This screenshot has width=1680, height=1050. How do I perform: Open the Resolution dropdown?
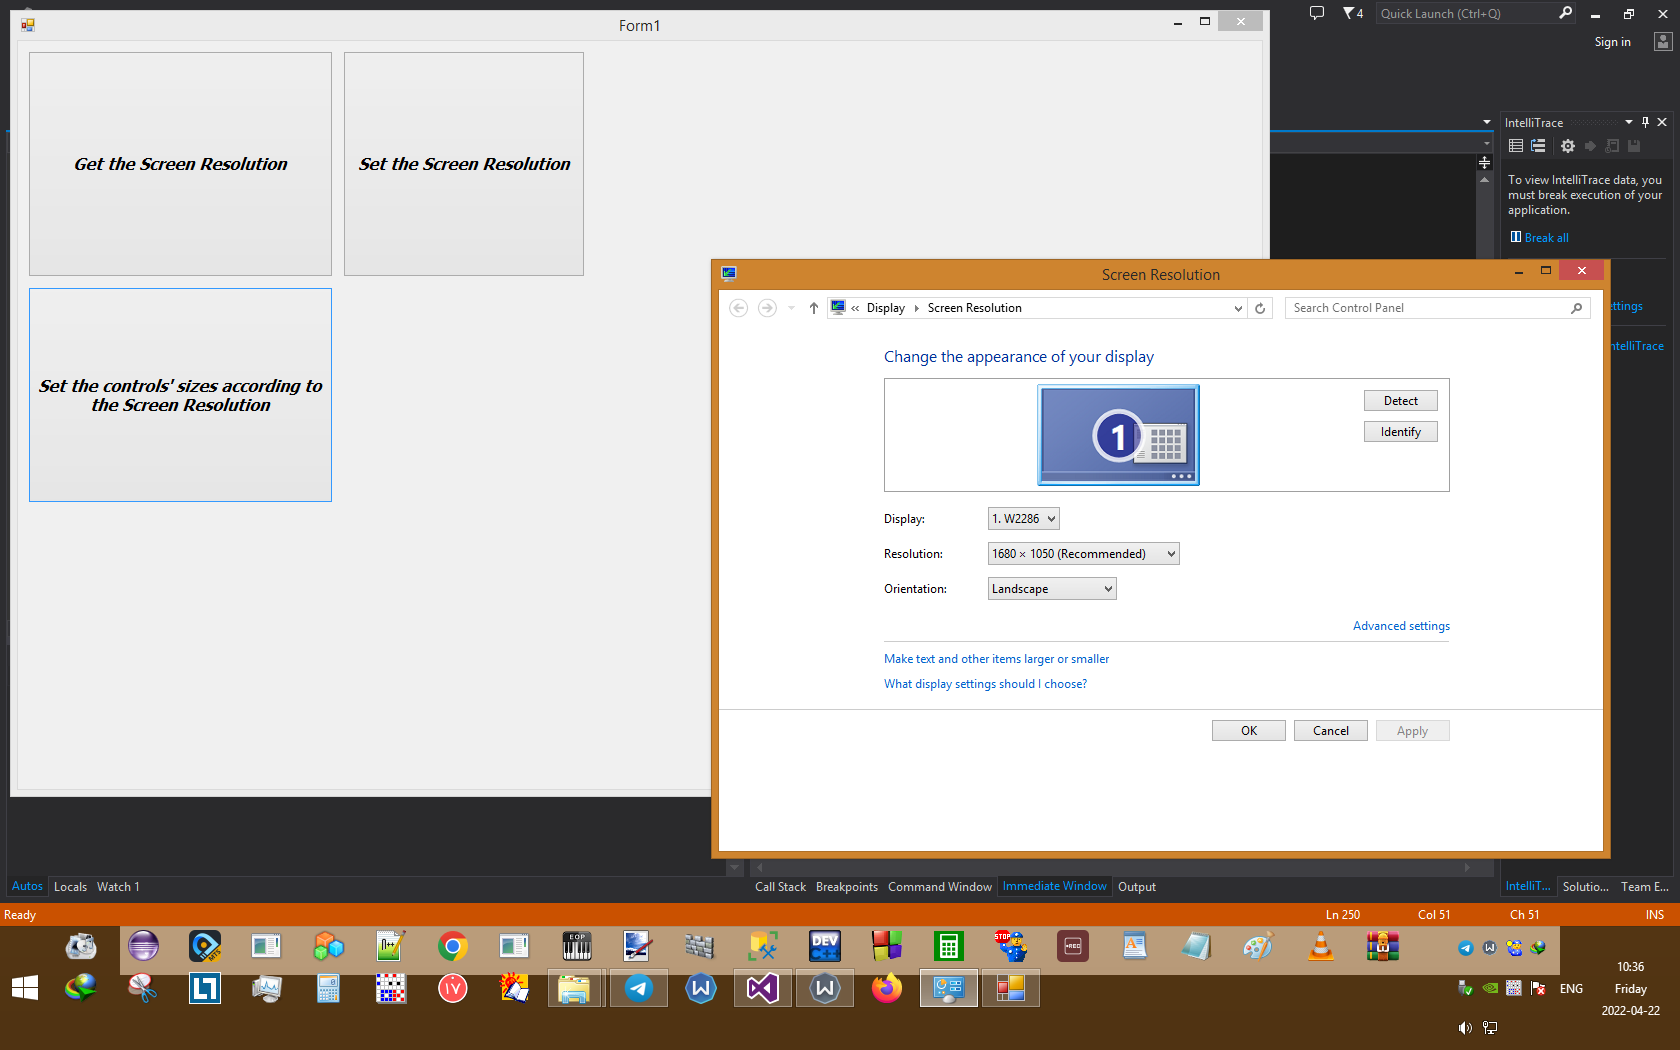point(1083,554)
